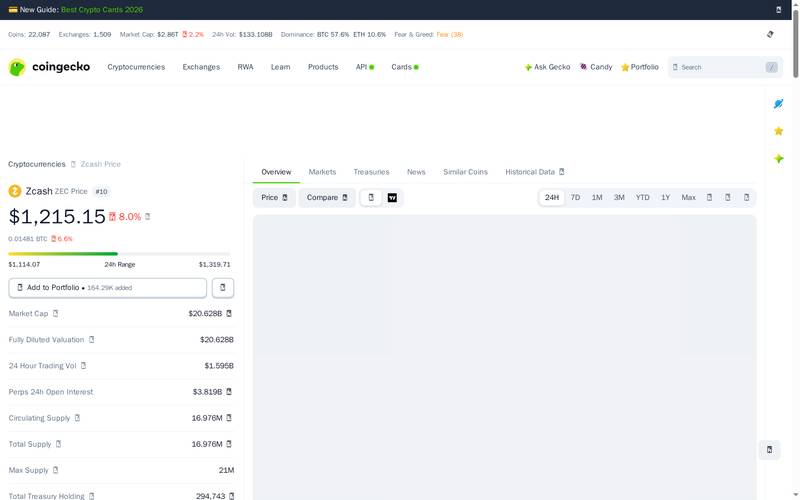Open Ask Gecko sparkle icon
Screen dimensions: 800x500
[528, 67]
